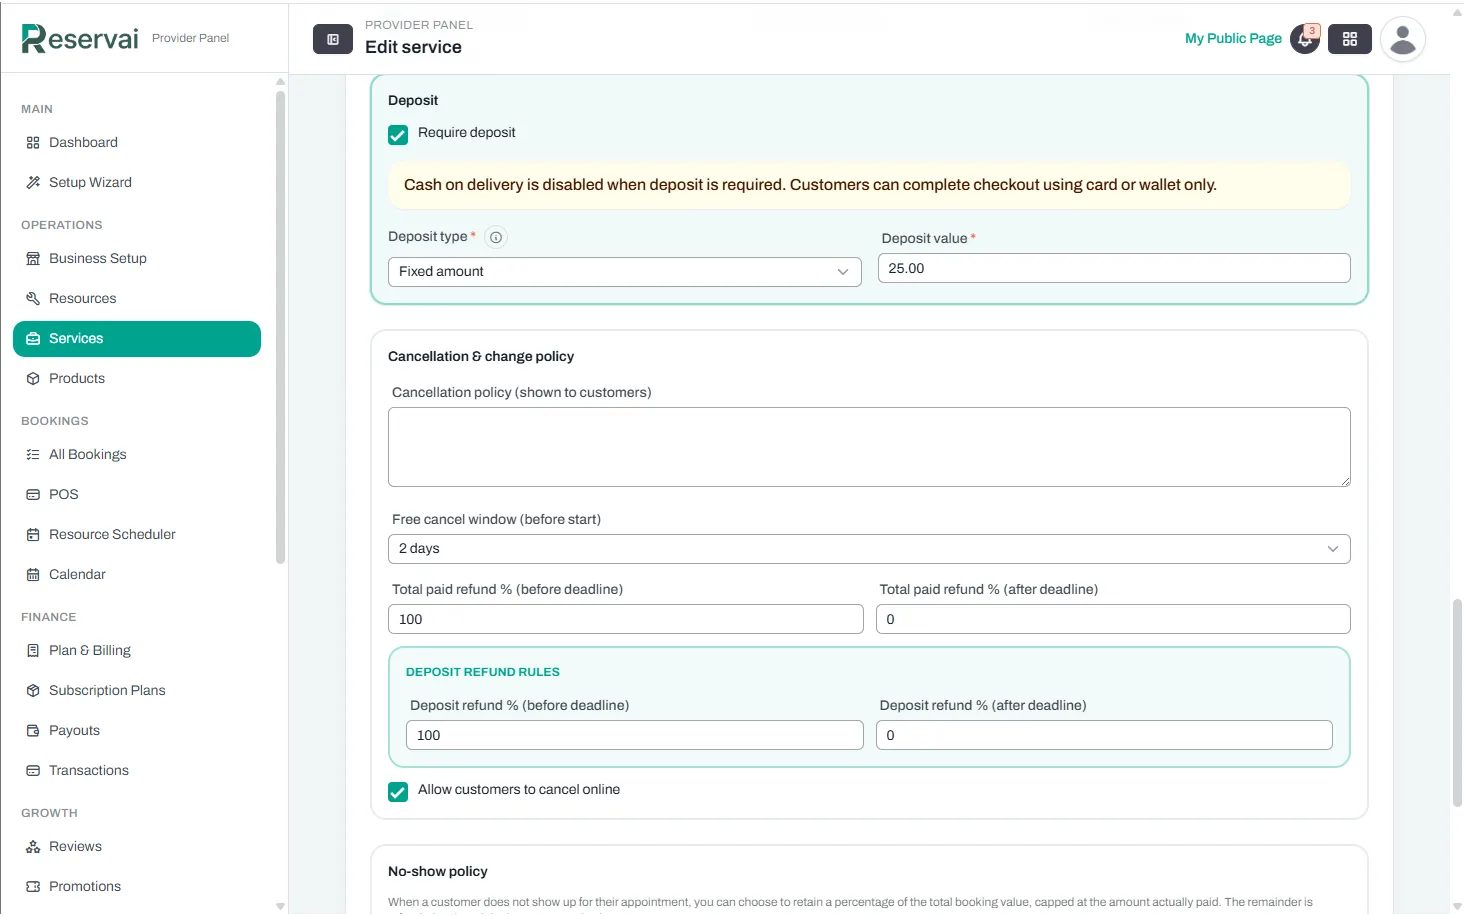
Task: Click the Edit service page title
Action: point(413,47)
